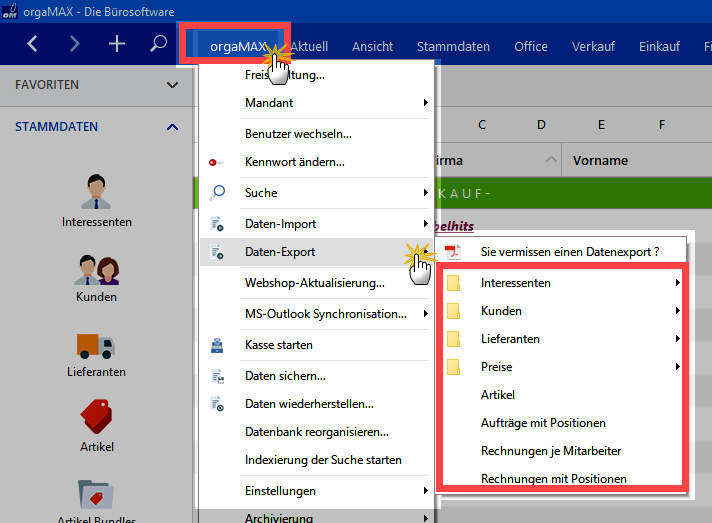712x523 pixels.
Task: Go forward with the right arrow
Action: coord(74,44)
